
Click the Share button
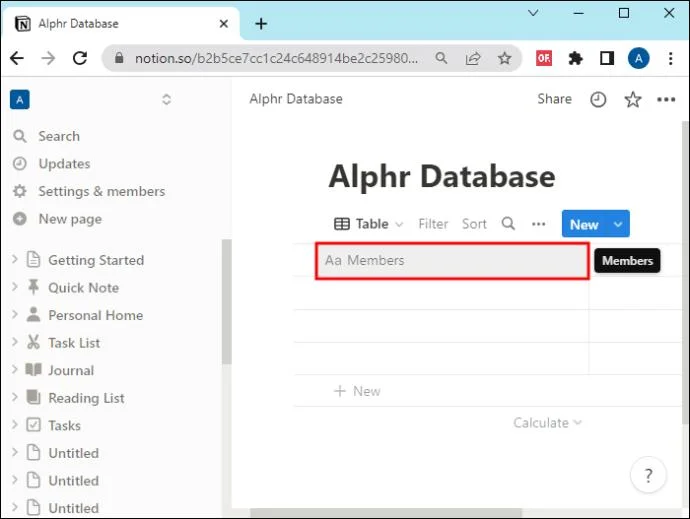[x=554, y=99]
